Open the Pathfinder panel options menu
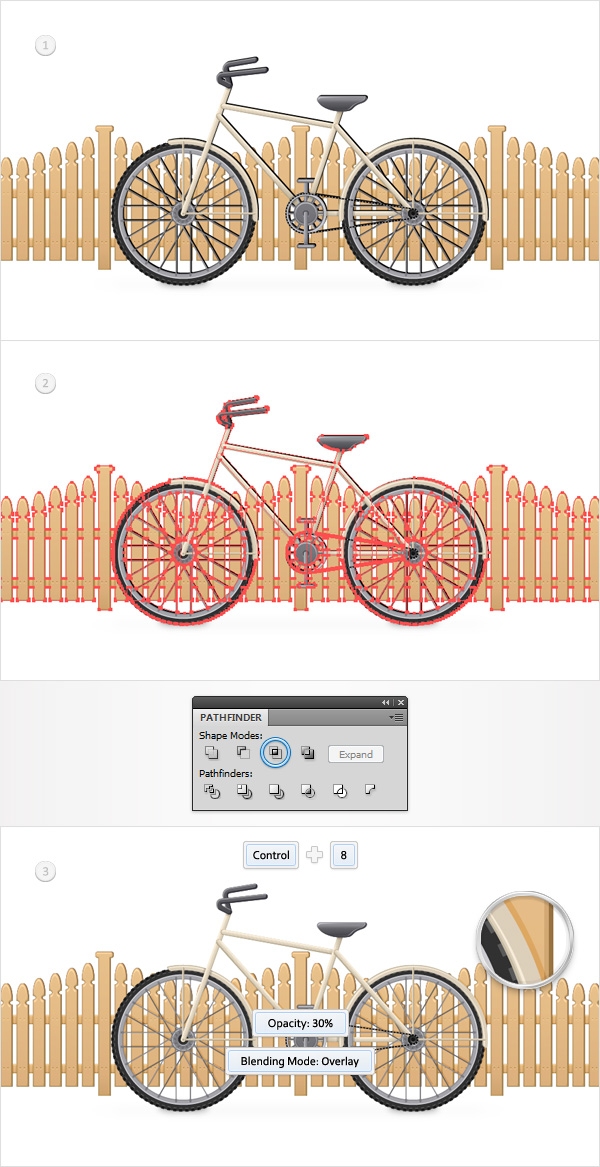 tap(396, 717)
